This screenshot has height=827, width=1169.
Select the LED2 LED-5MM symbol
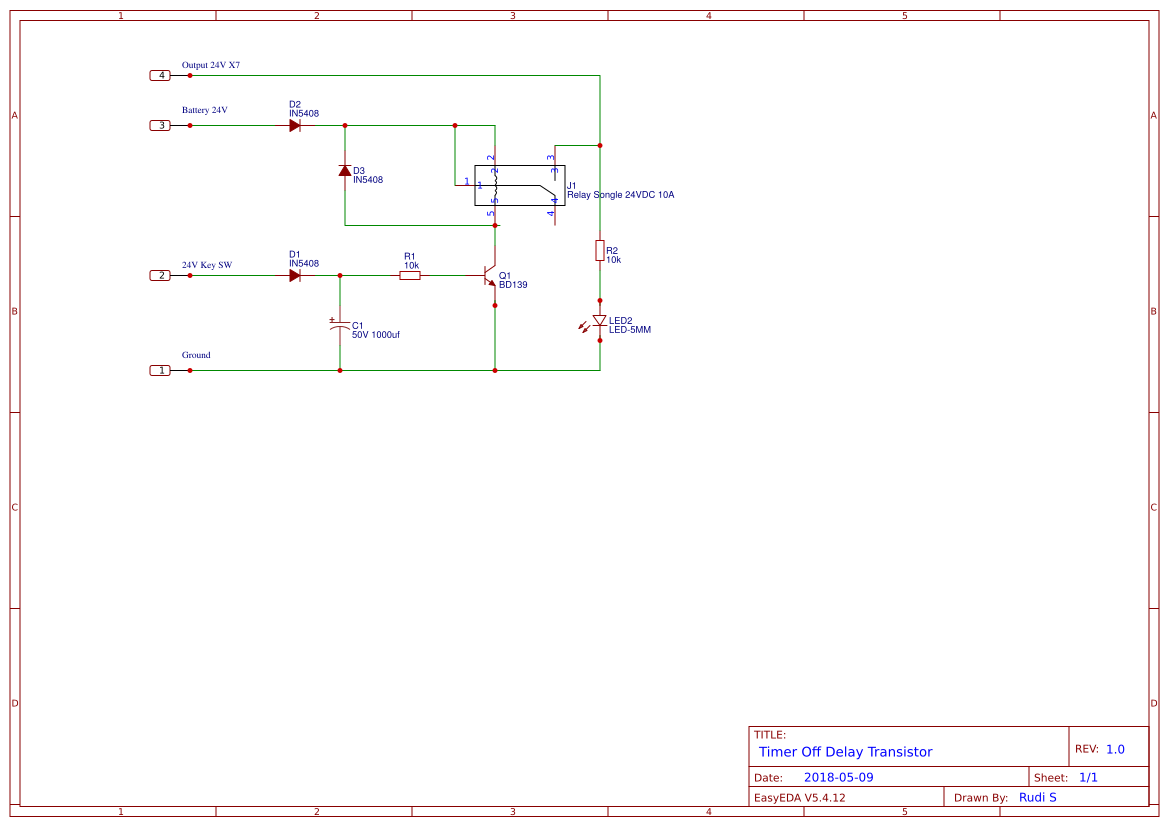point(598,320)
